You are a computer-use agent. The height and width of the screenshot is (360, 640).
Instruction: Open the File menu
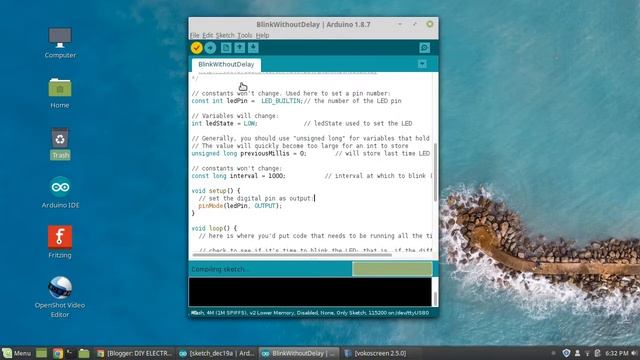[x=195, y=36]
